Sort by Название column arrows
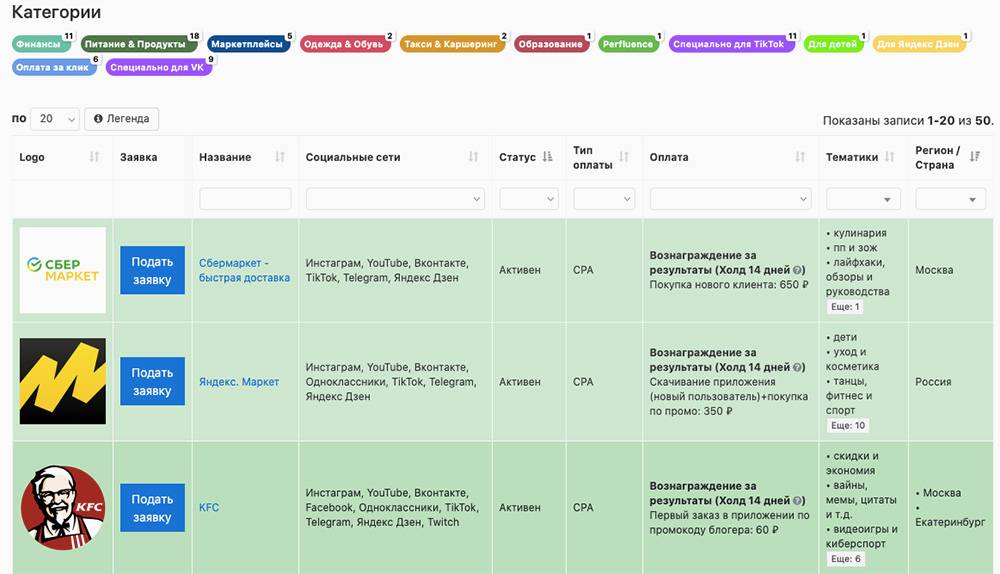The width and height of the screenshot is (1000, 574). tap(279, 157)
